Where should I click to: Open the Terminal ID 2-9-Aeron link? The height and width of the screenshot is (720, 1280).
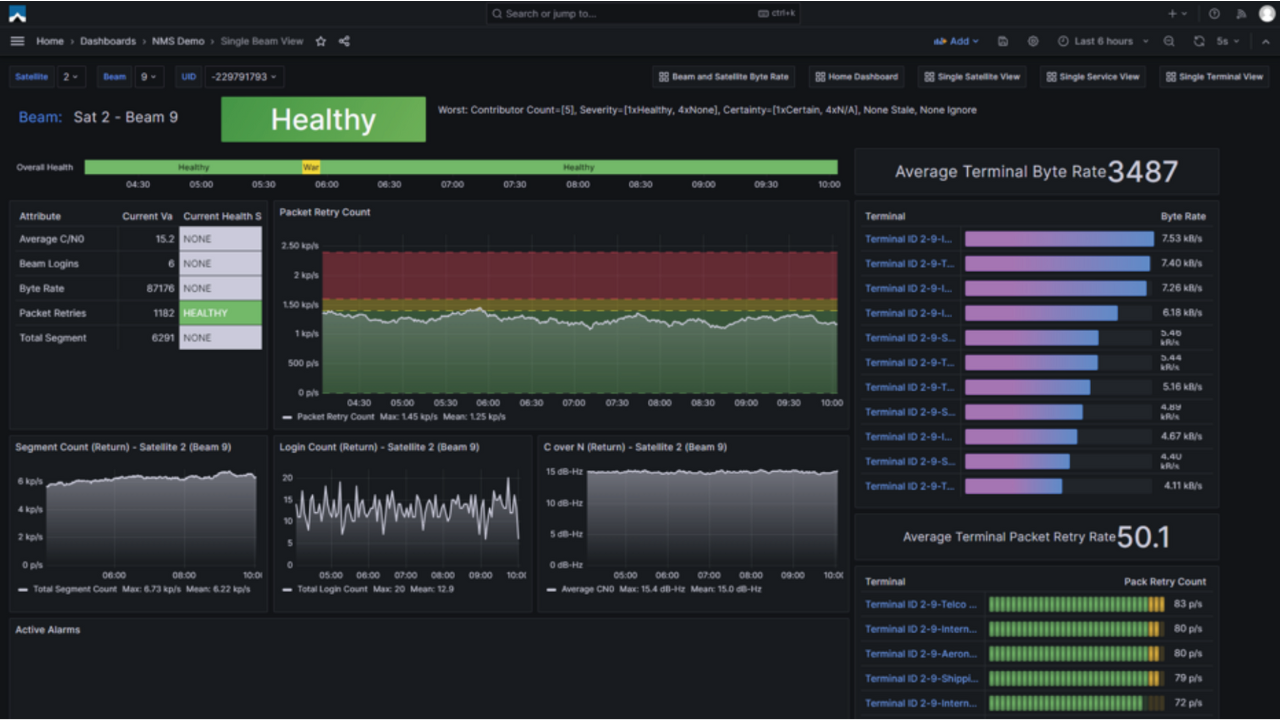coord(921,654)
